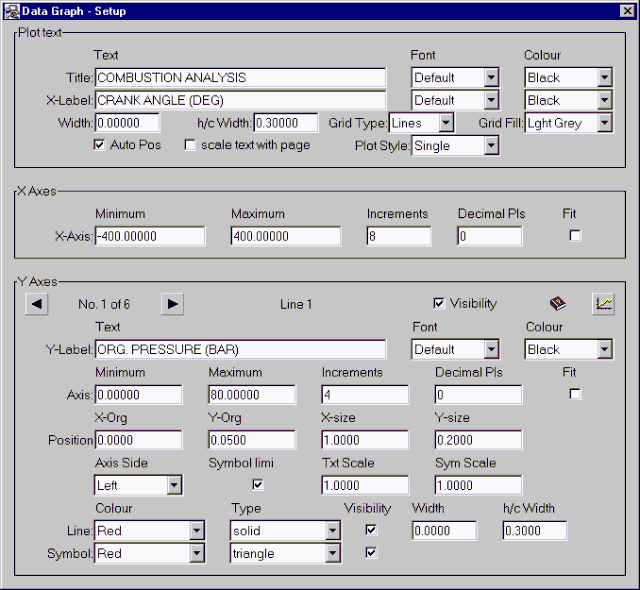Image resolution: width=640 pixels, height=590 pixels.
Task: Toggle Line visibility checkbox
Action: [371, 530]
